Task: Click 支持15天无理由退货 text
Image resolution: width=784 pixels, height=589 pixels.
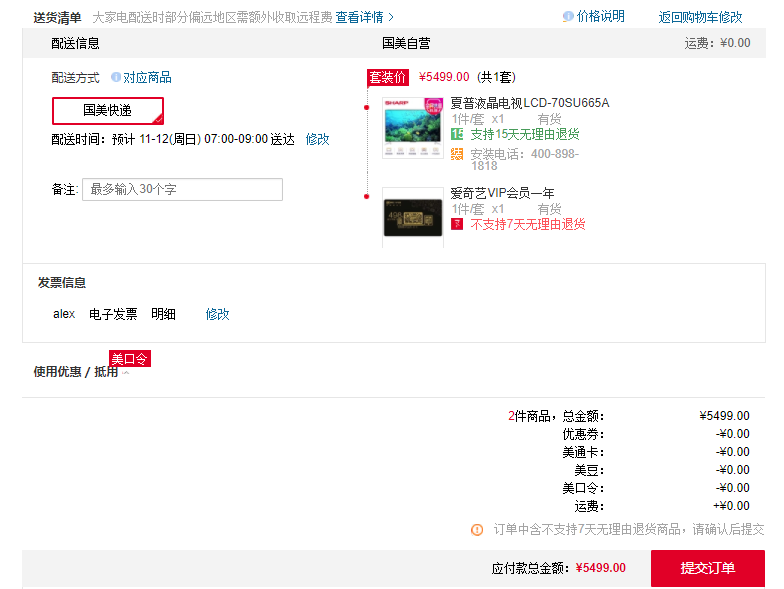Action: point(524,134)
